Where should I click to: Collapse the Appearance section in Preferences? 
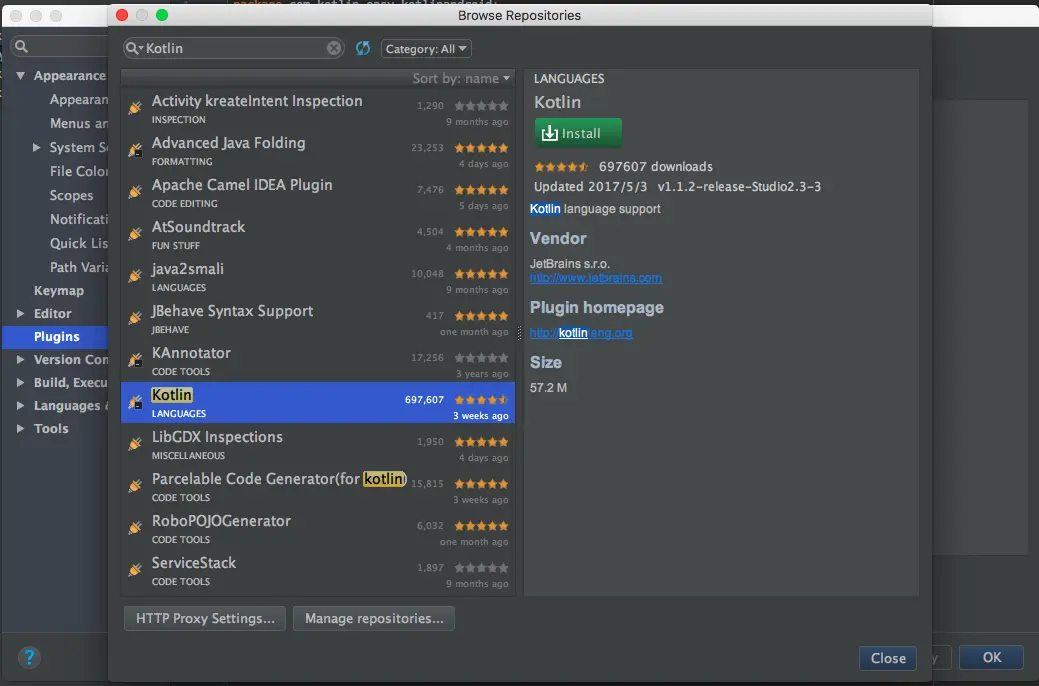point(21,76)
